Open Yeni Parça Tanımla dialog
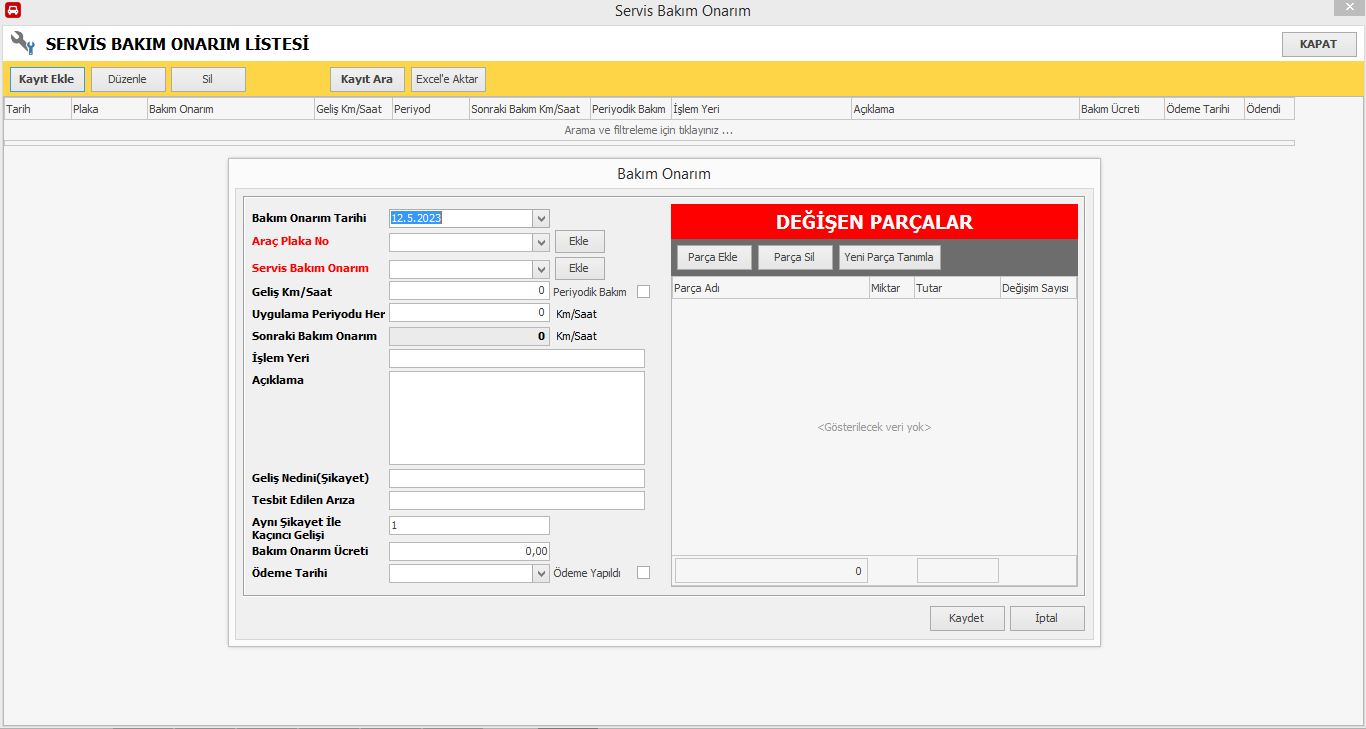Image resolution: width=1366 pixels, height=729 pixels. click(x=889, y=258)
